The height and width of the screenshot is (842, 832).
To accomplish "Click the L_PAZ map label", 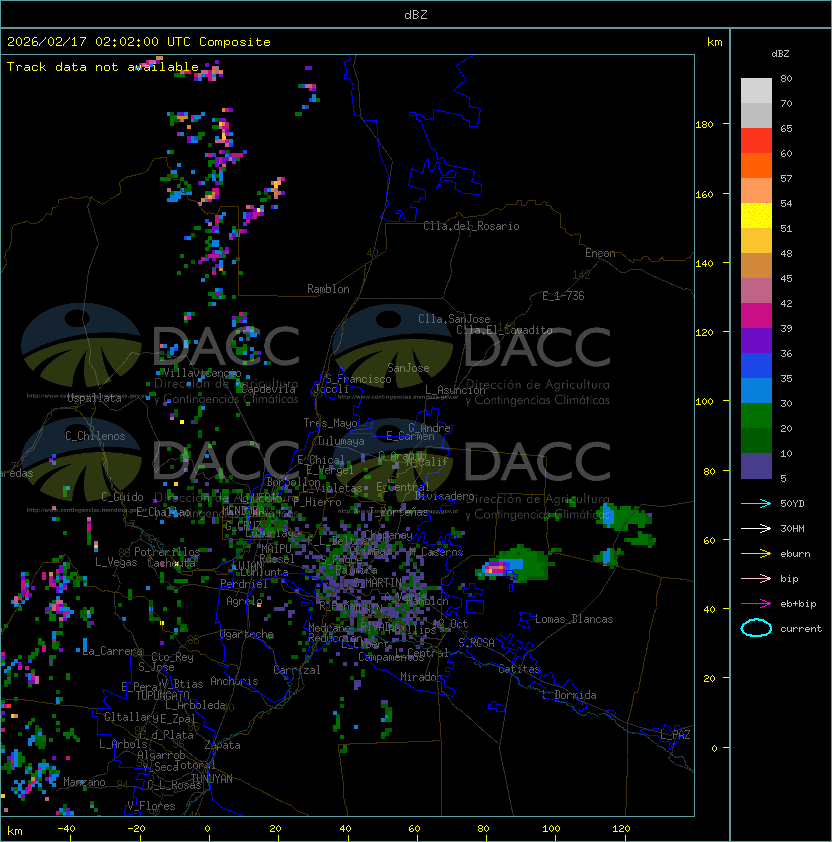I will click(x=675, y=735).
